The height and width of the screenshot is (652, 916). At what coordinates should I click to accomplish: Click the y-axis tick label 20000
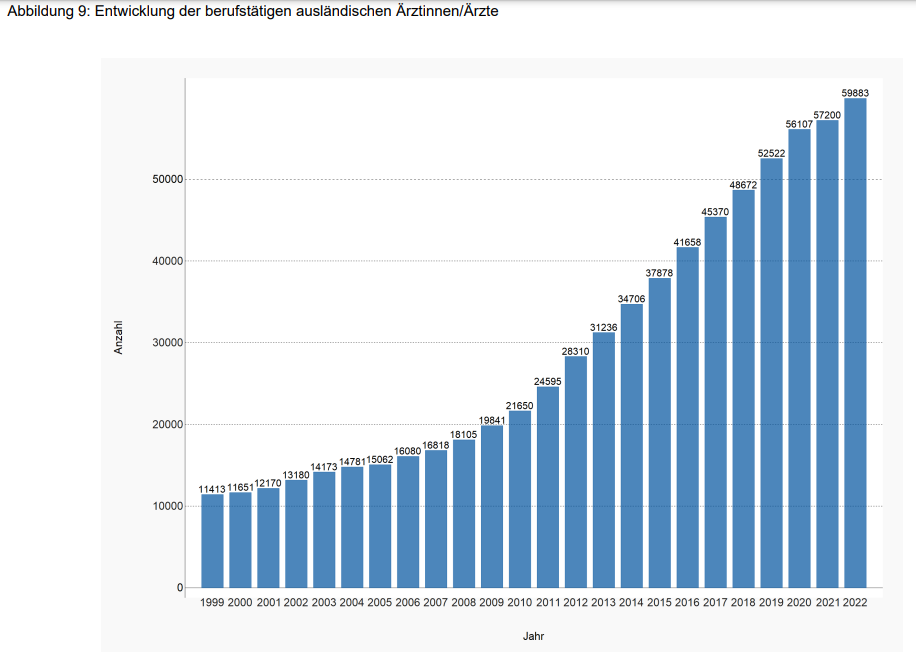pos(160,425)
